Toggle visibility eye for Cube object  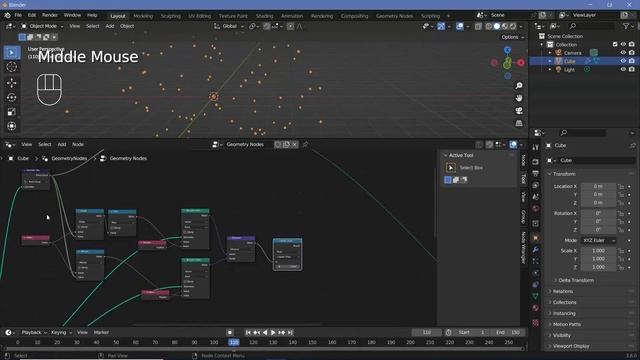point(623,61)
